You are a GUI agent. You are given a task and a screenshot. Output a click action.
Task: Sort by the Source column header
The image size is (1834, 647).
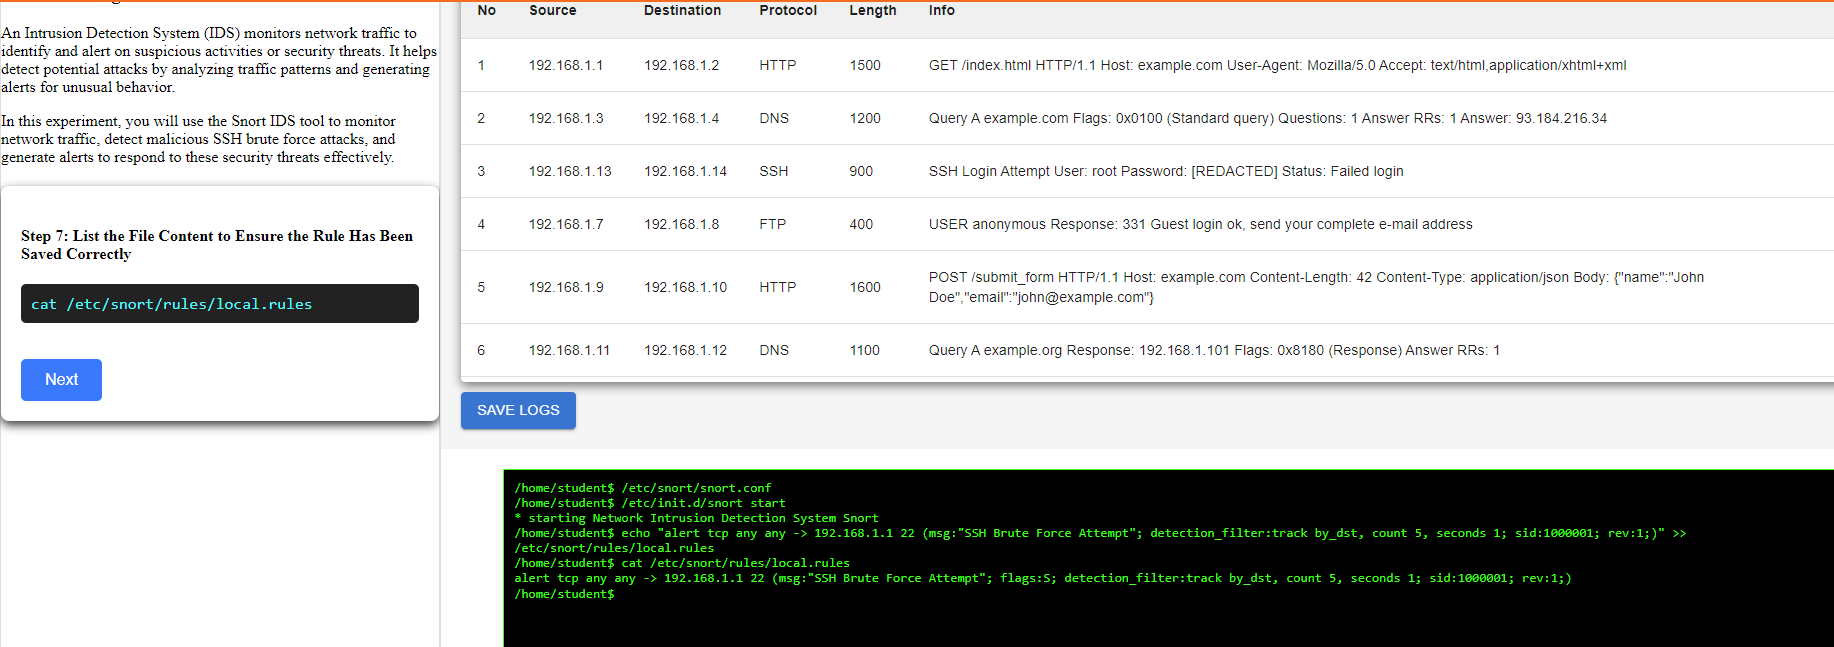tap(552, 11)
